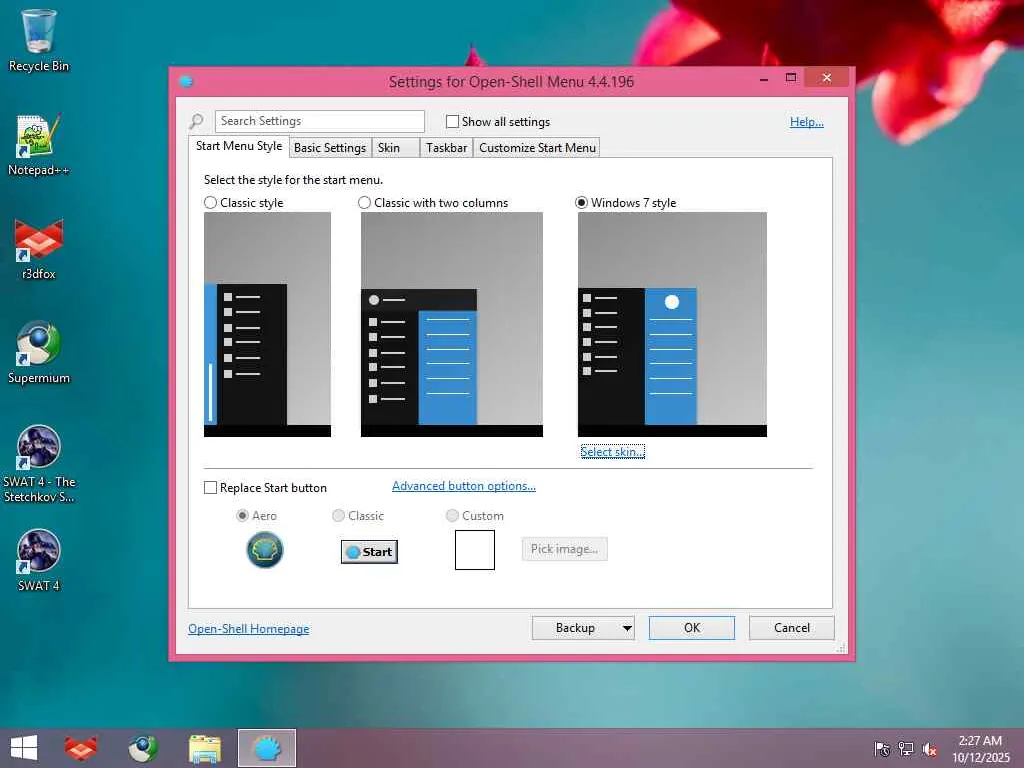Enable Show all settings checkbox
This screenshot has height=768, width=1024.
(452, 121)
